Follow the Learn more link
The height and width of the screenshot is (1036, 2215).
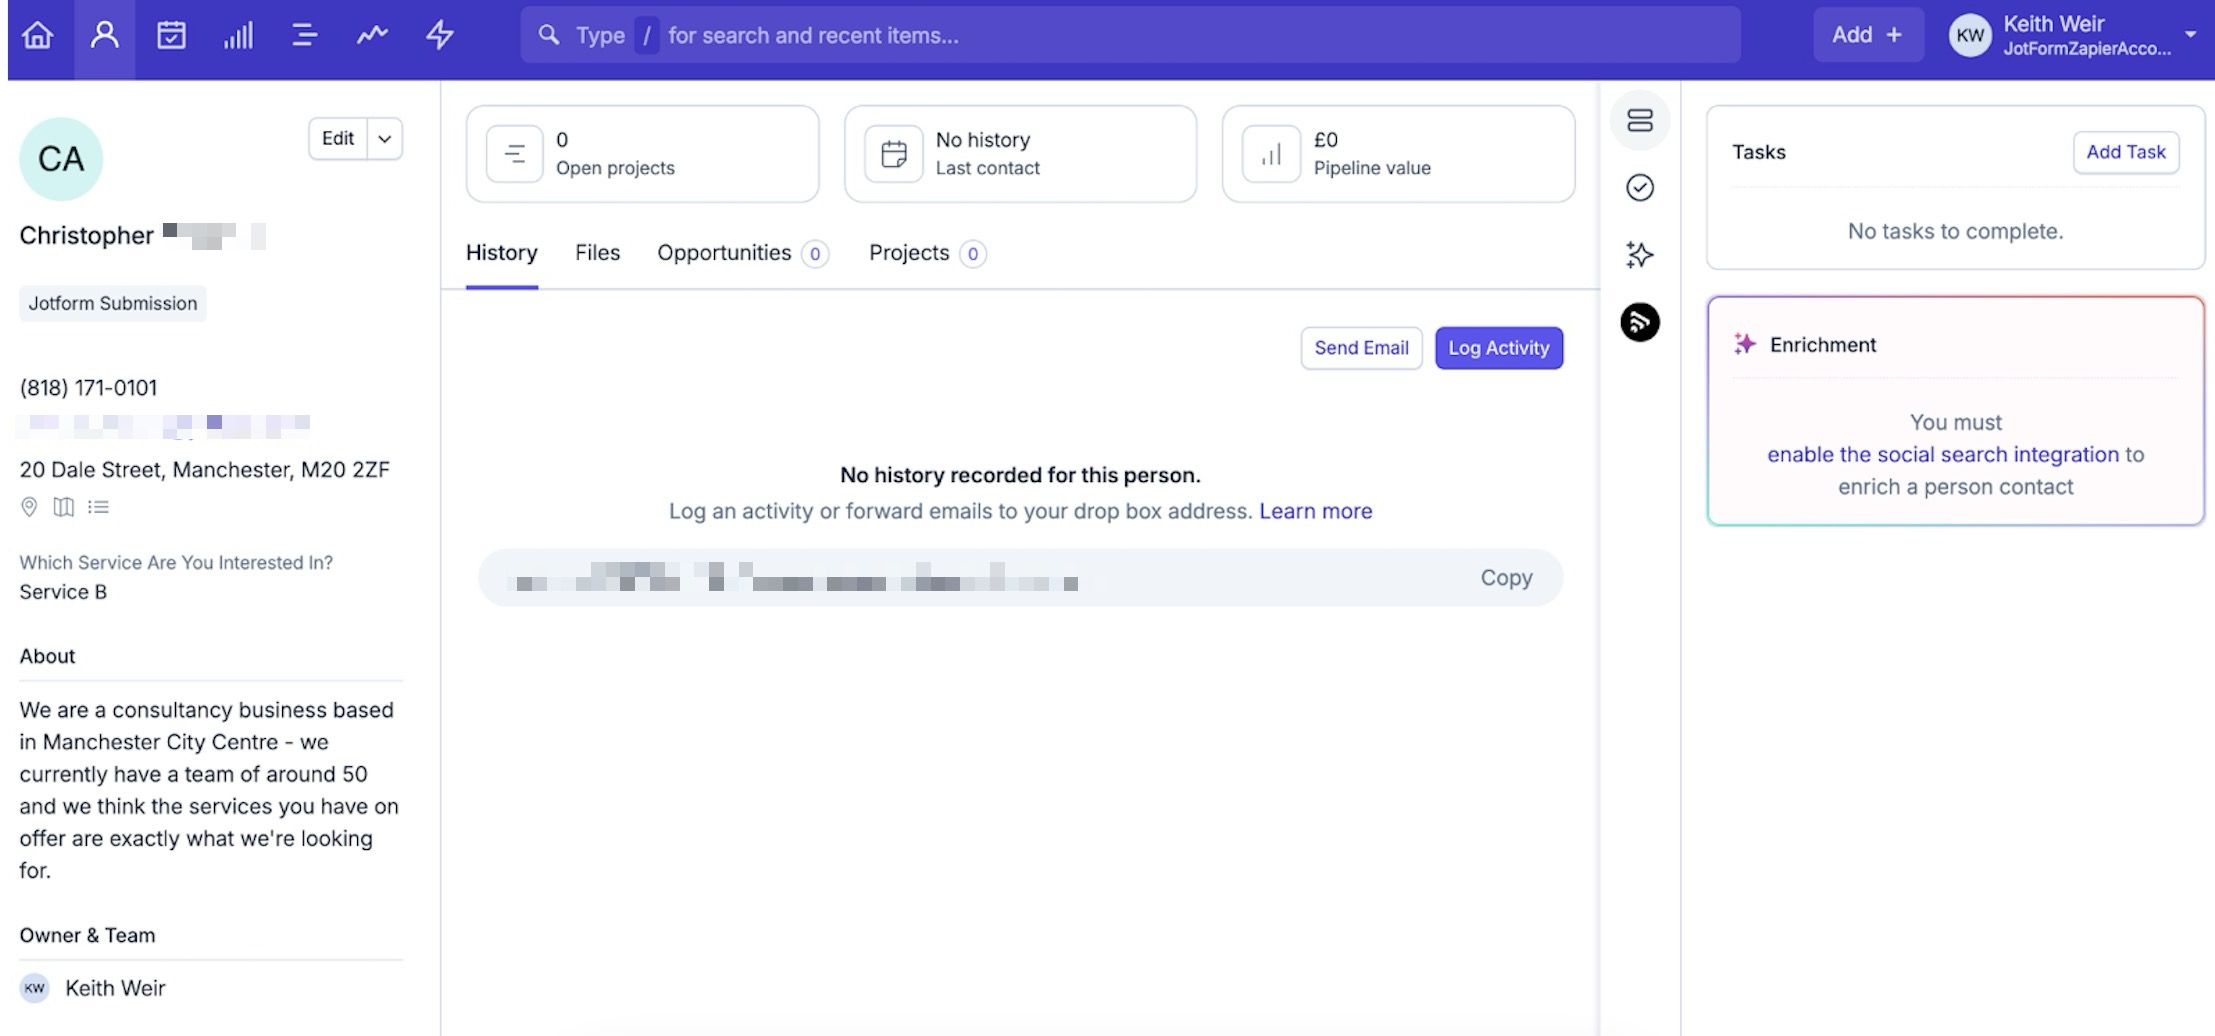click(1315, 511)
